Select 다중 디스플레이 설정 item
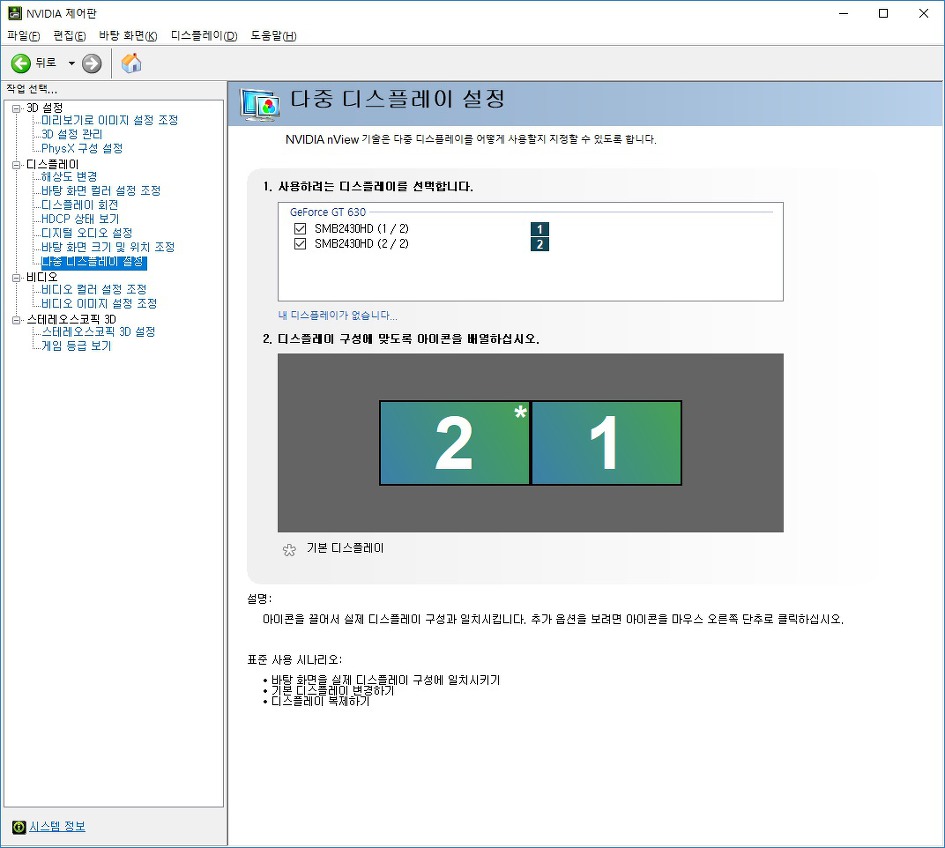Viewport: 945px width, 848px height. point(93,262)
